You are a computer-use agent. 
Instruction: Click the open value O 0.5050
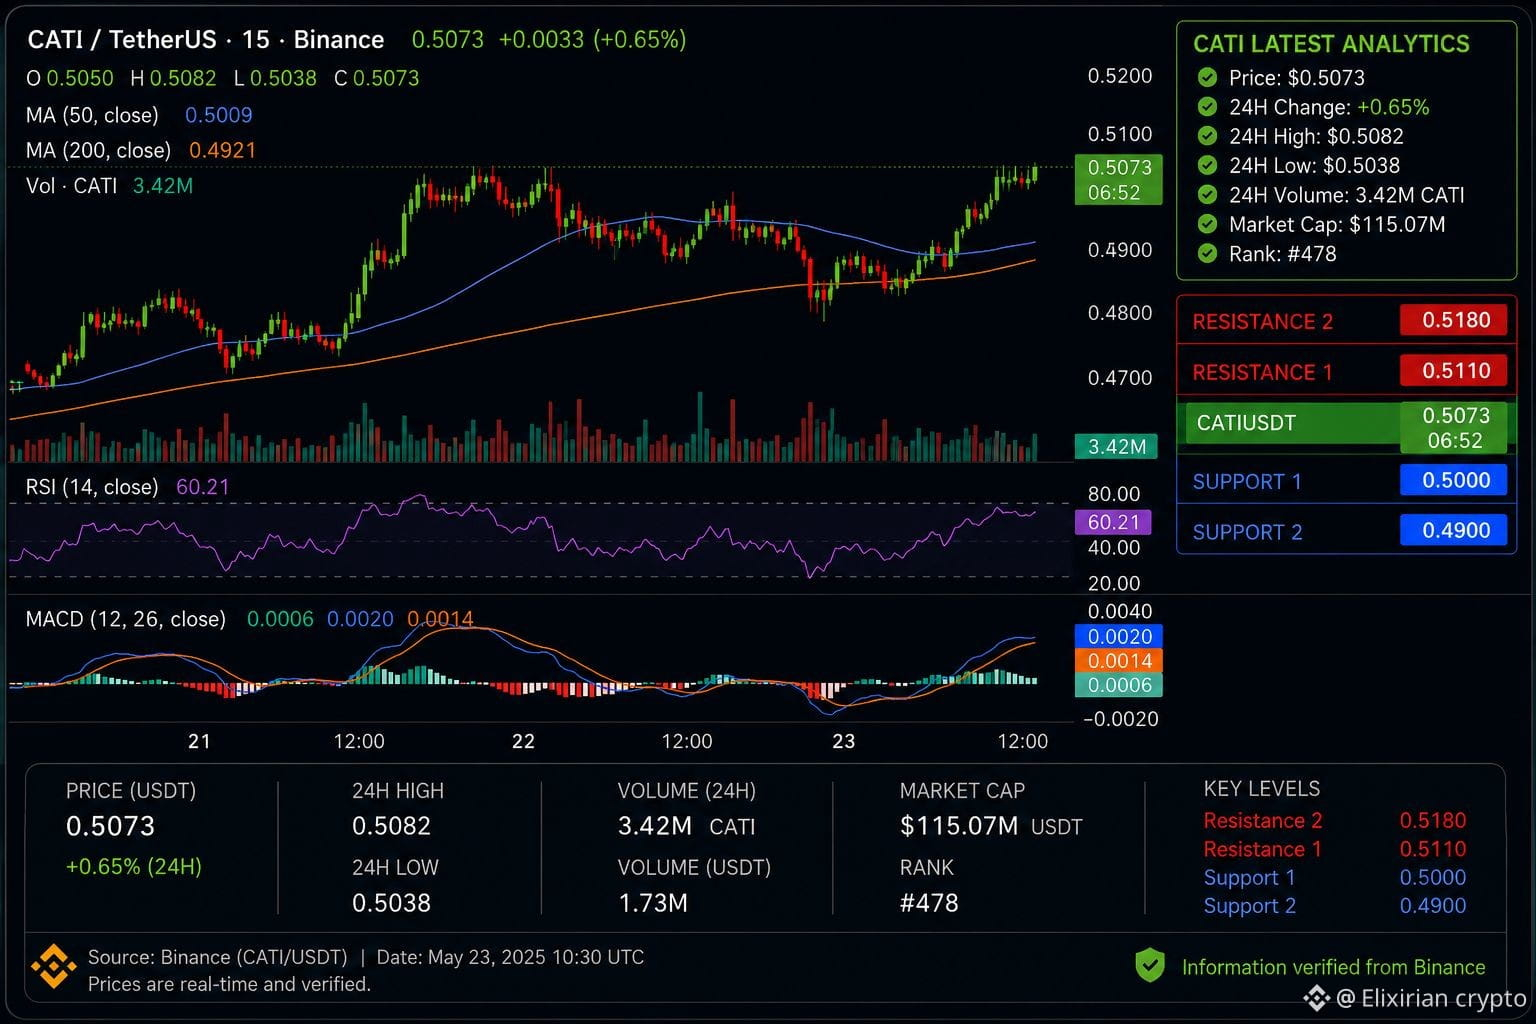70,78
